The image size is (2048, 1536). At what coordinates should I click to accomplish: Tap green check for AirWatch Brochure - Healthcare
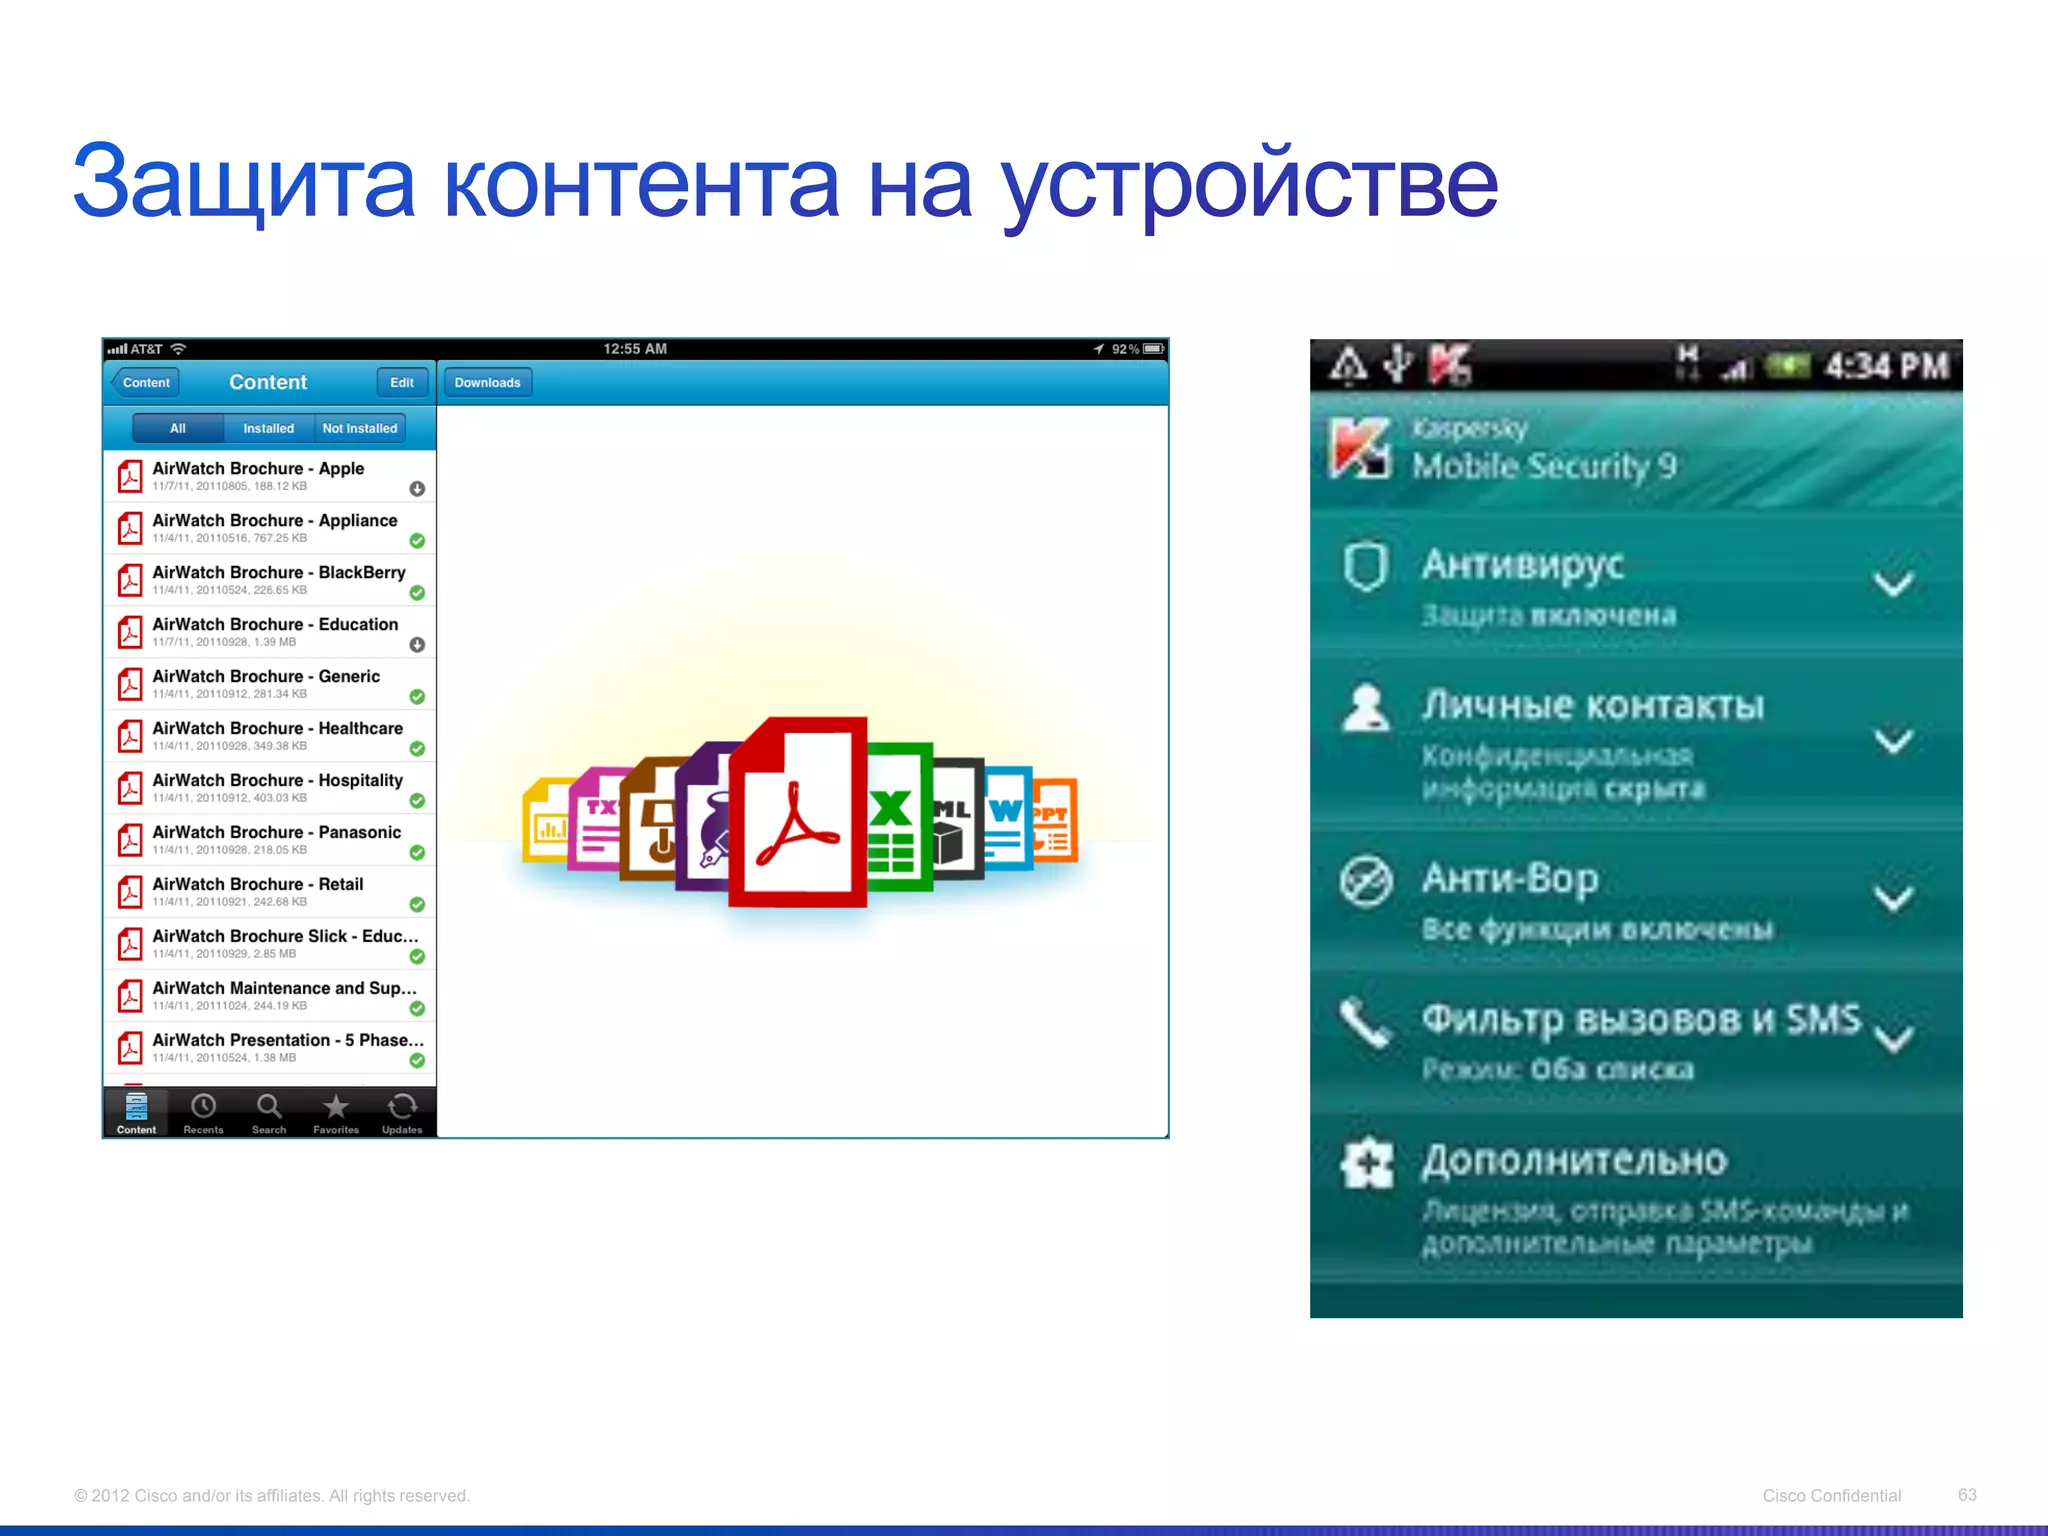[x=417, y=749]
